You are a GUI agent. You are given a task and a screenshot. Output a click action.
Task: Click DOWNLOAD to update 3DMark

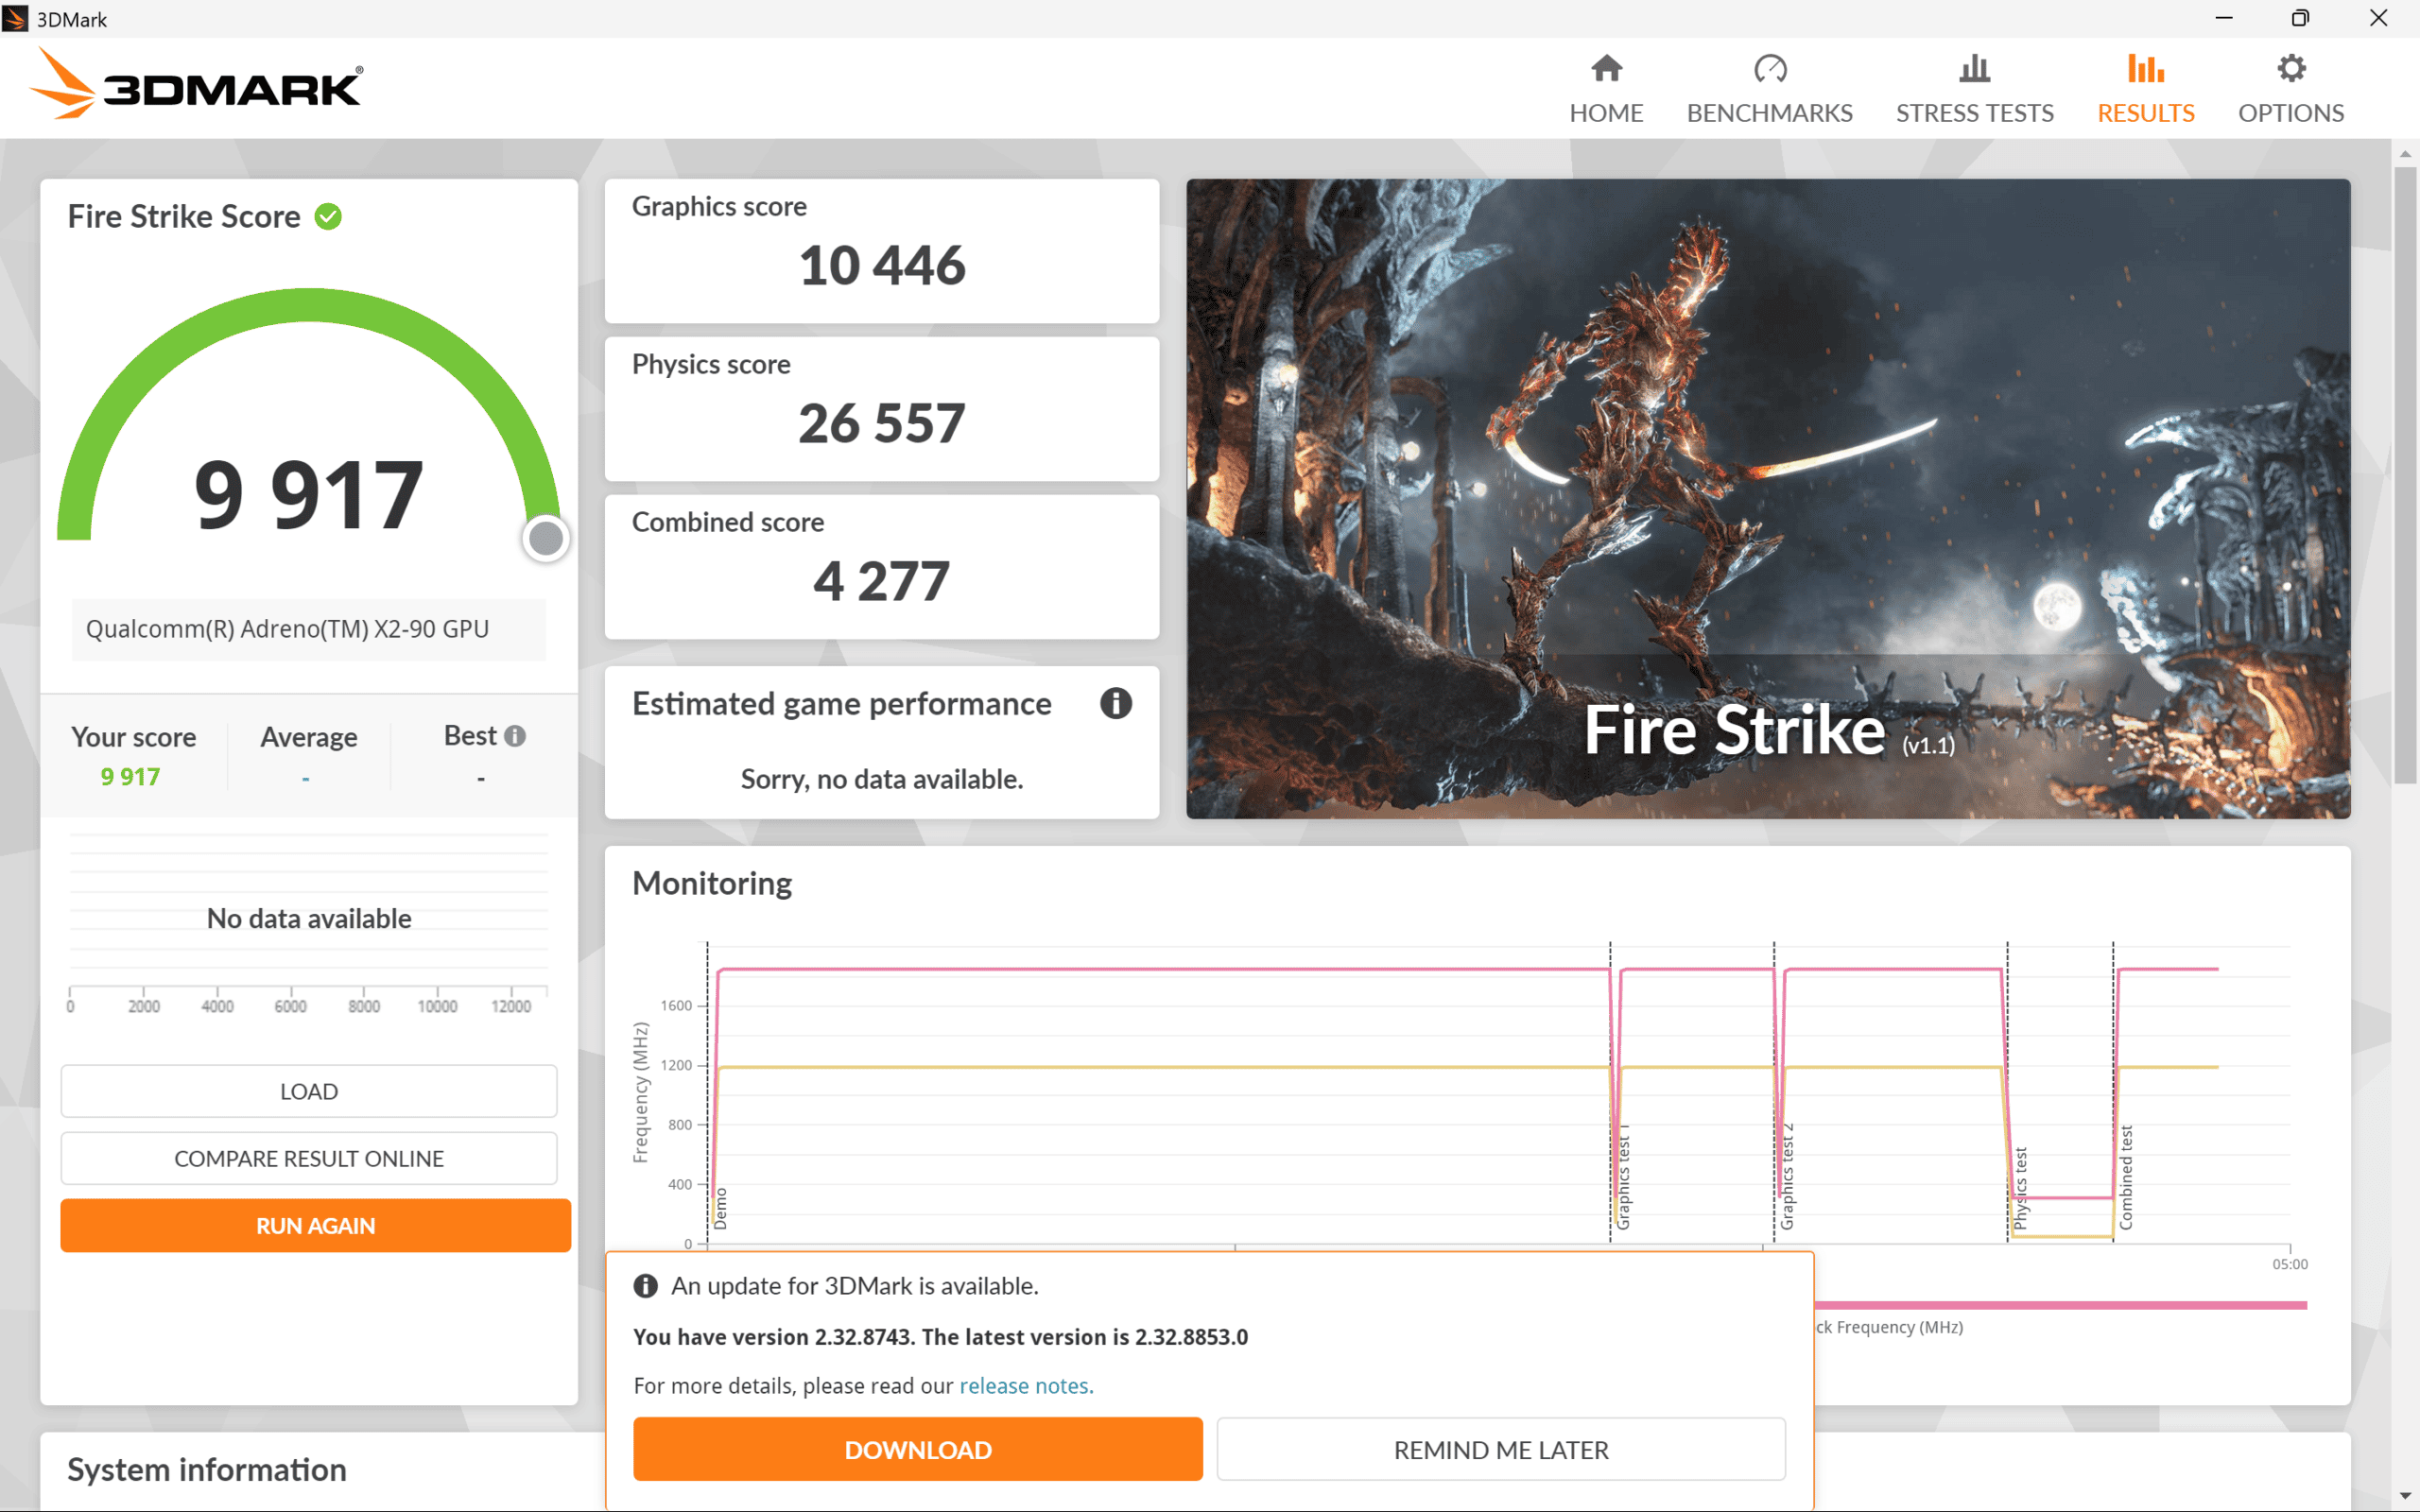coord(918,1449)
